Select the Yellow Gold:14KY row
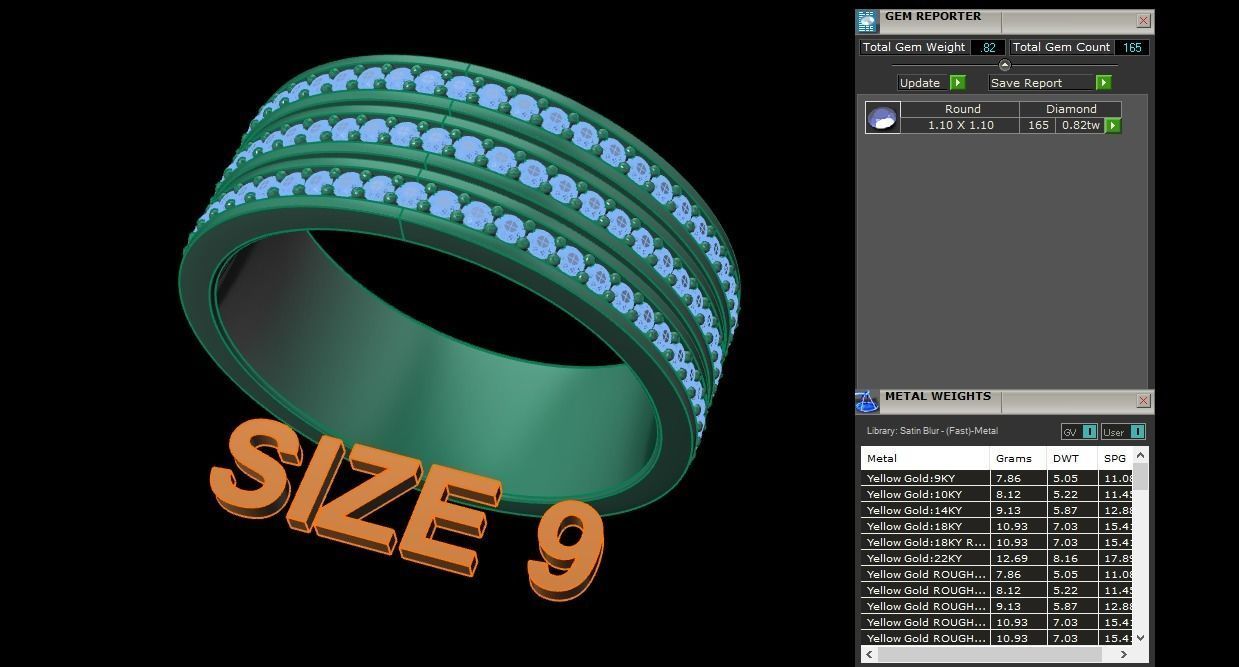 [x=997, y=510]
